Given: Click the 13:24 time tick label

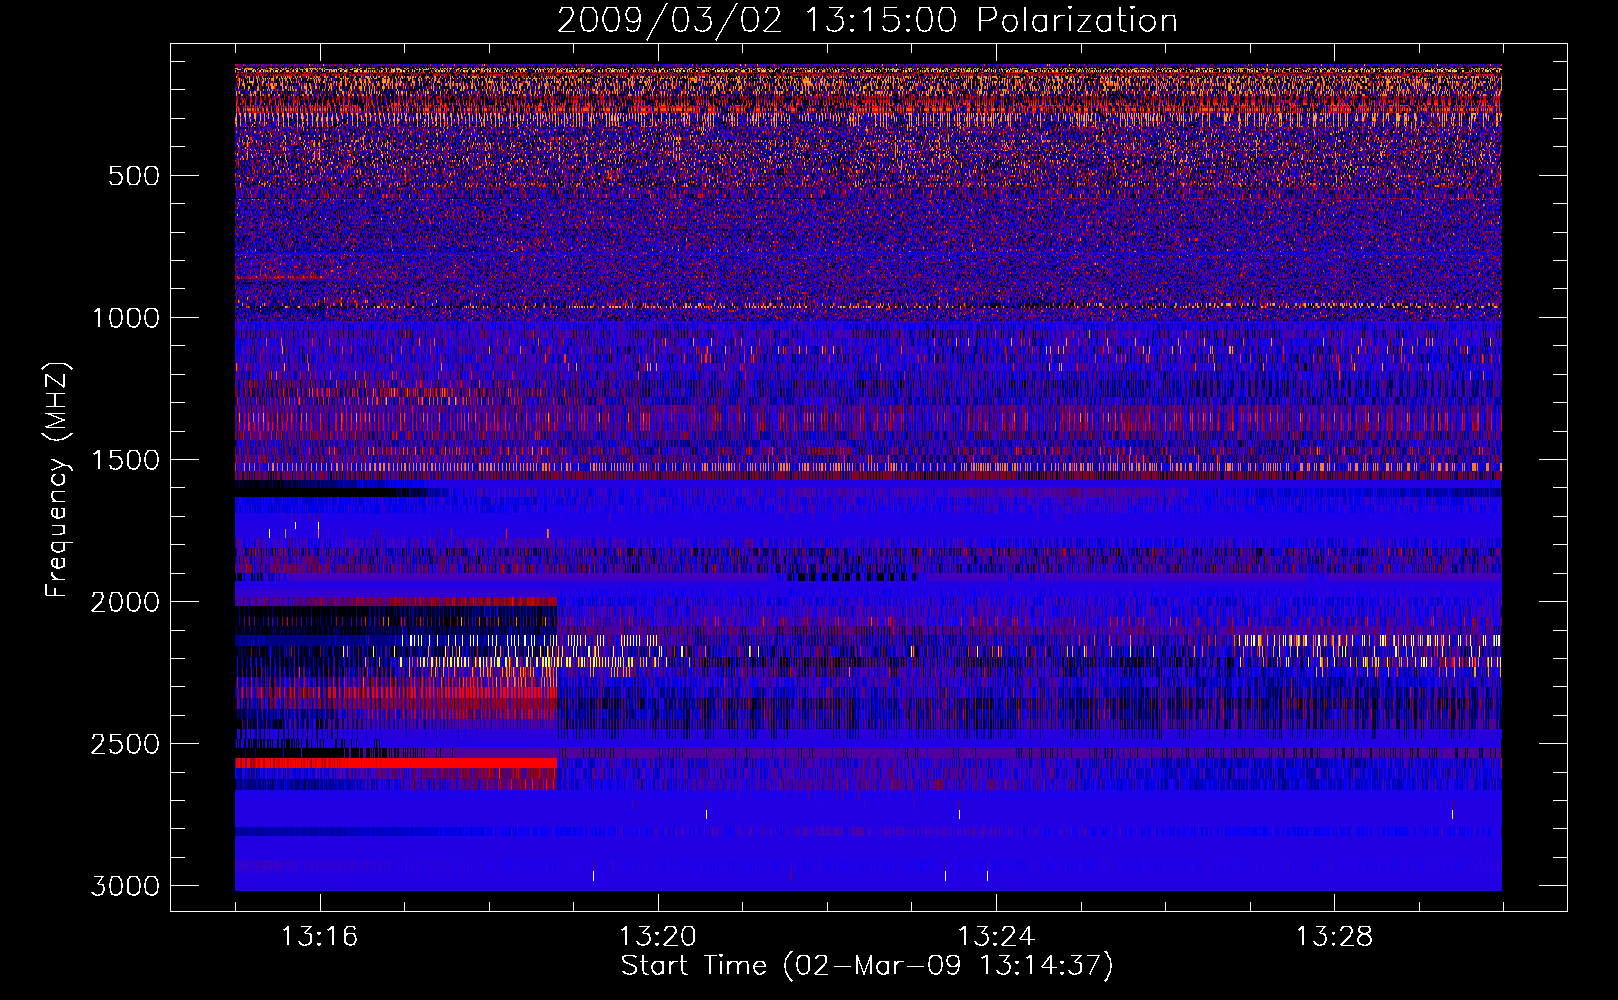Looking at the screenshot, I should [x=996, y=937].
